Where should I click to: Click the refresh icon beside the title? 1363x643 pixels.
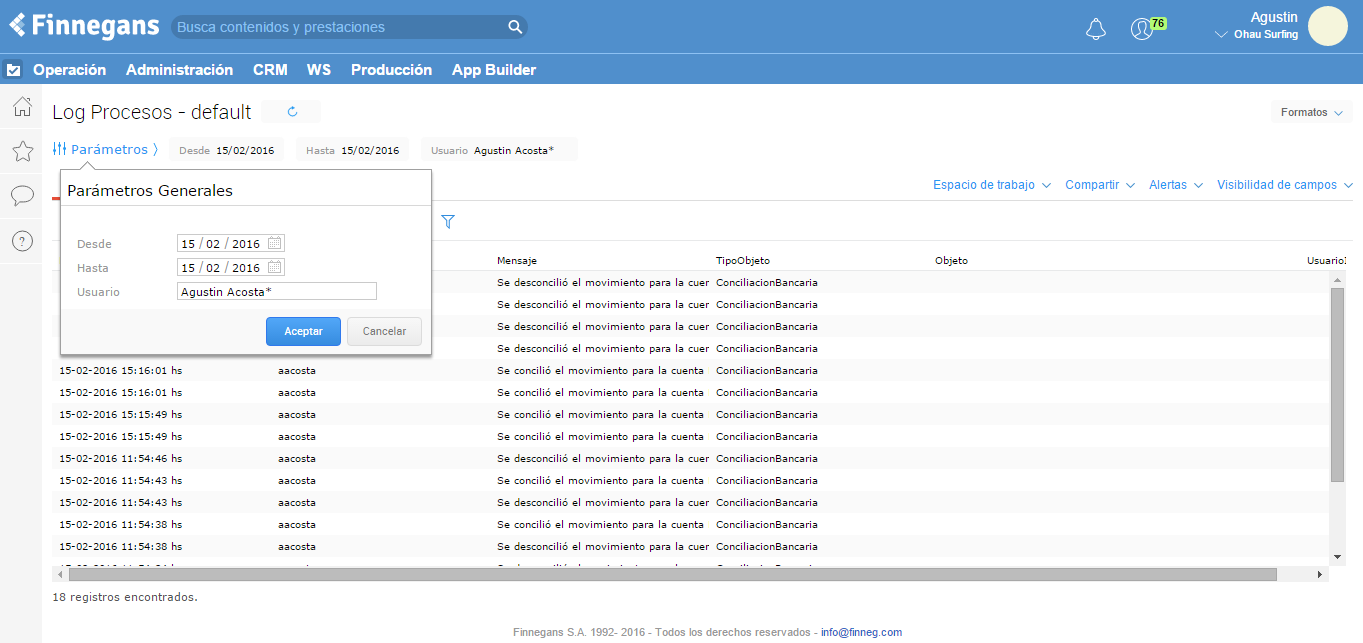[x=292, y=112]
